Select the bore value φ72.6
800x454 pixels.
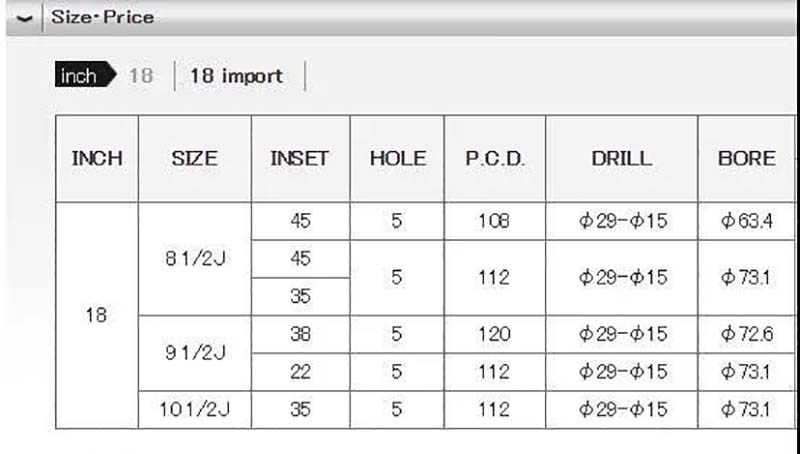(746, 334)
